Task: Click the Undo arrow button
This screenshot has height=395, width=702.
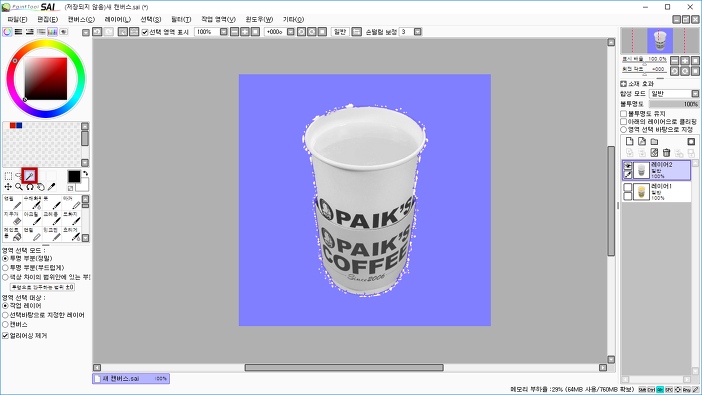Action: point(97,32)
